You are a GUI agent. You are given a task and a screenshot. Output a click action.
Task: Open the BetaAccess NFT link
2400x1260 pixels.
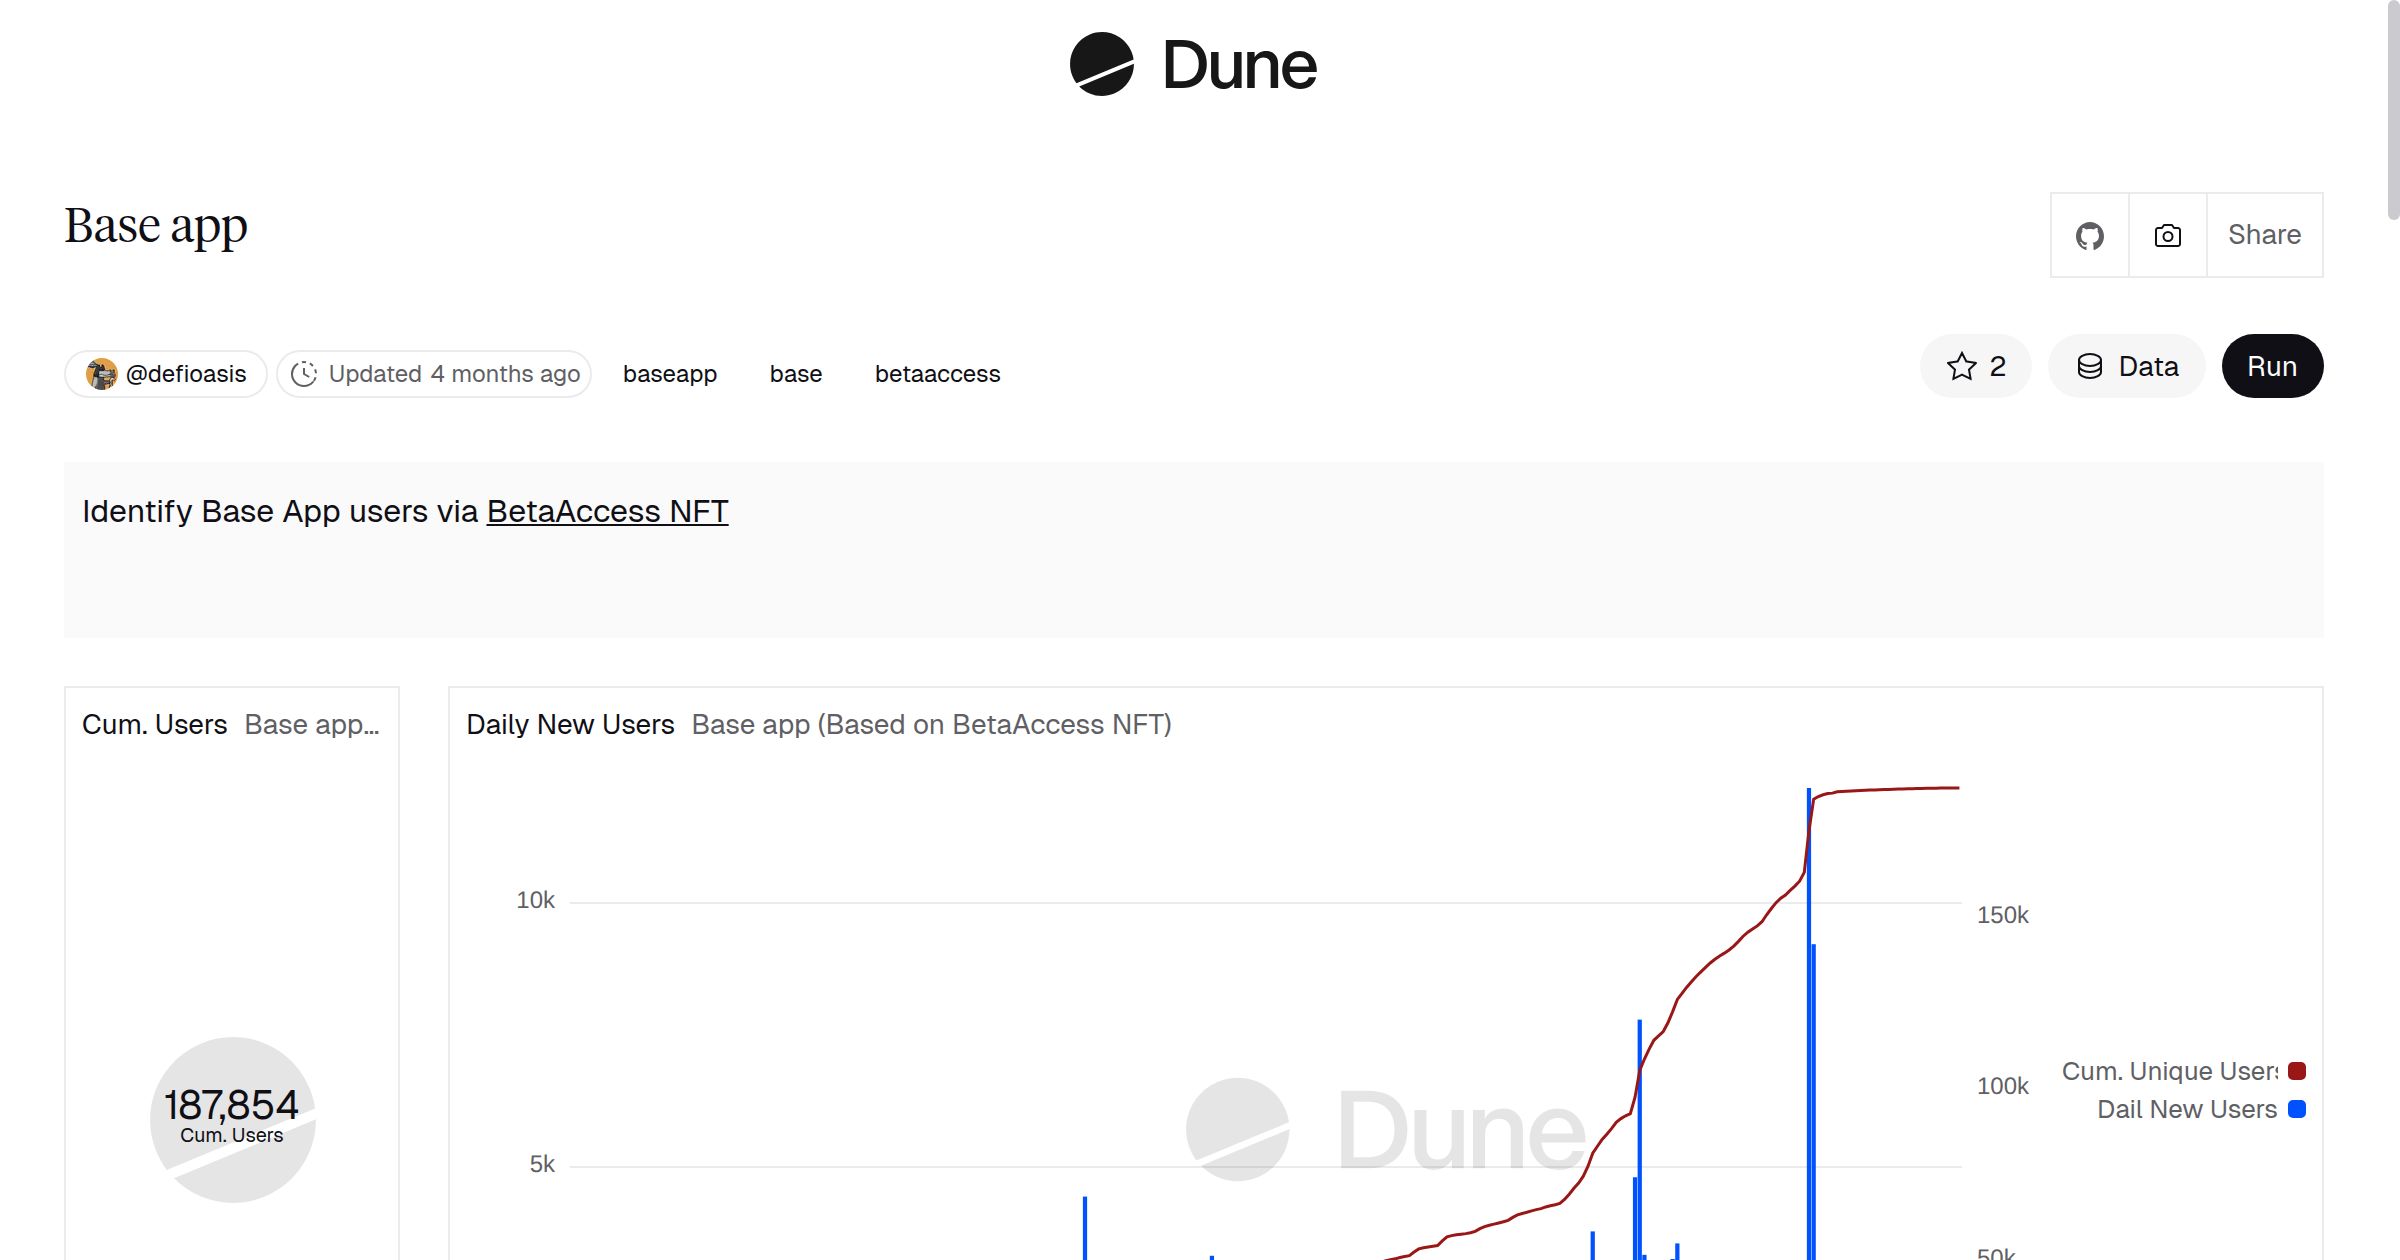point(607,511)
